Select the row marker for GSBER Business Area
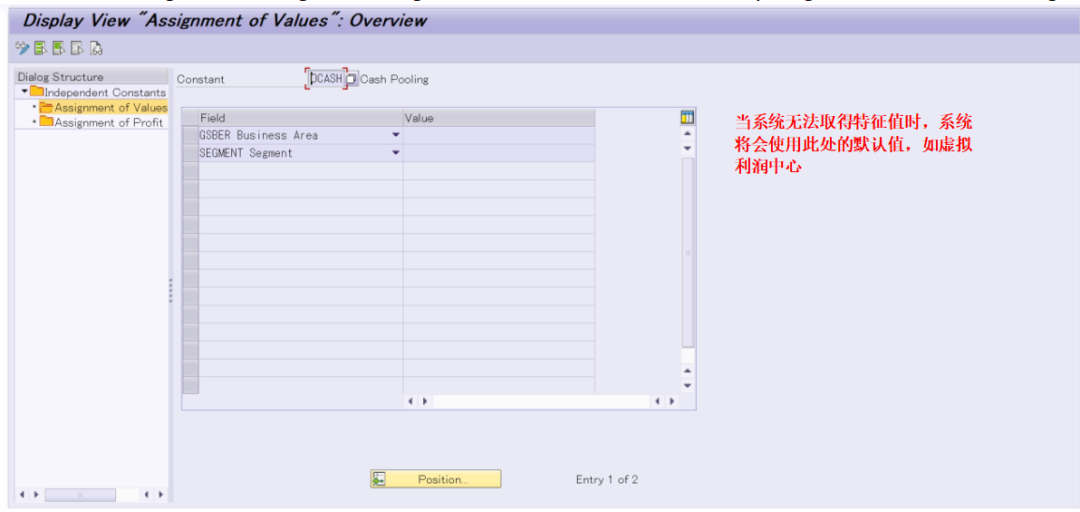Image resolution: width=1080 pixels, height=512 pixels. (190, 135)
